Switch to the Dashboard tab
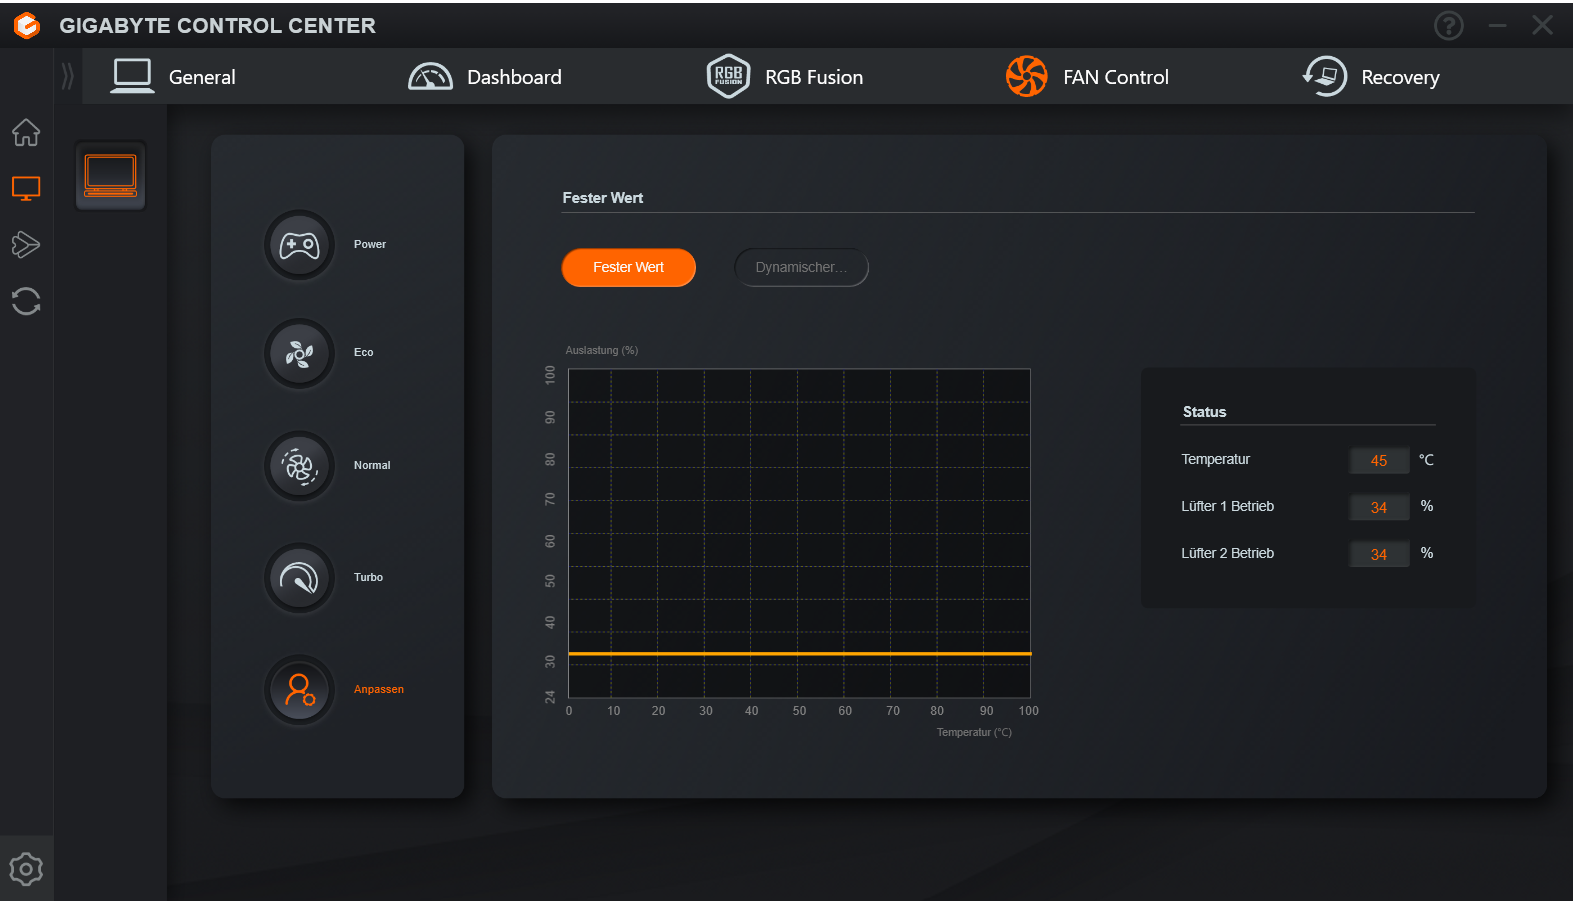 pyautogui.click(x=486, y=77)
